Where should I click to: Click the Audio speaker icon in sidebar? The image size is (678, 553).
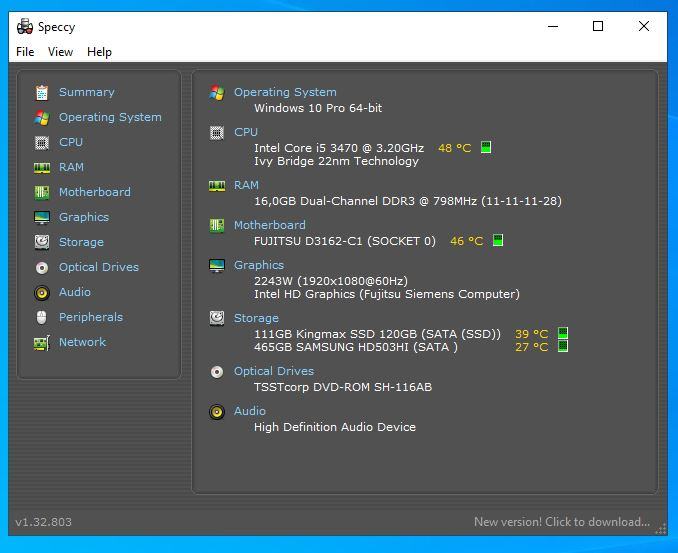point(41,292)
